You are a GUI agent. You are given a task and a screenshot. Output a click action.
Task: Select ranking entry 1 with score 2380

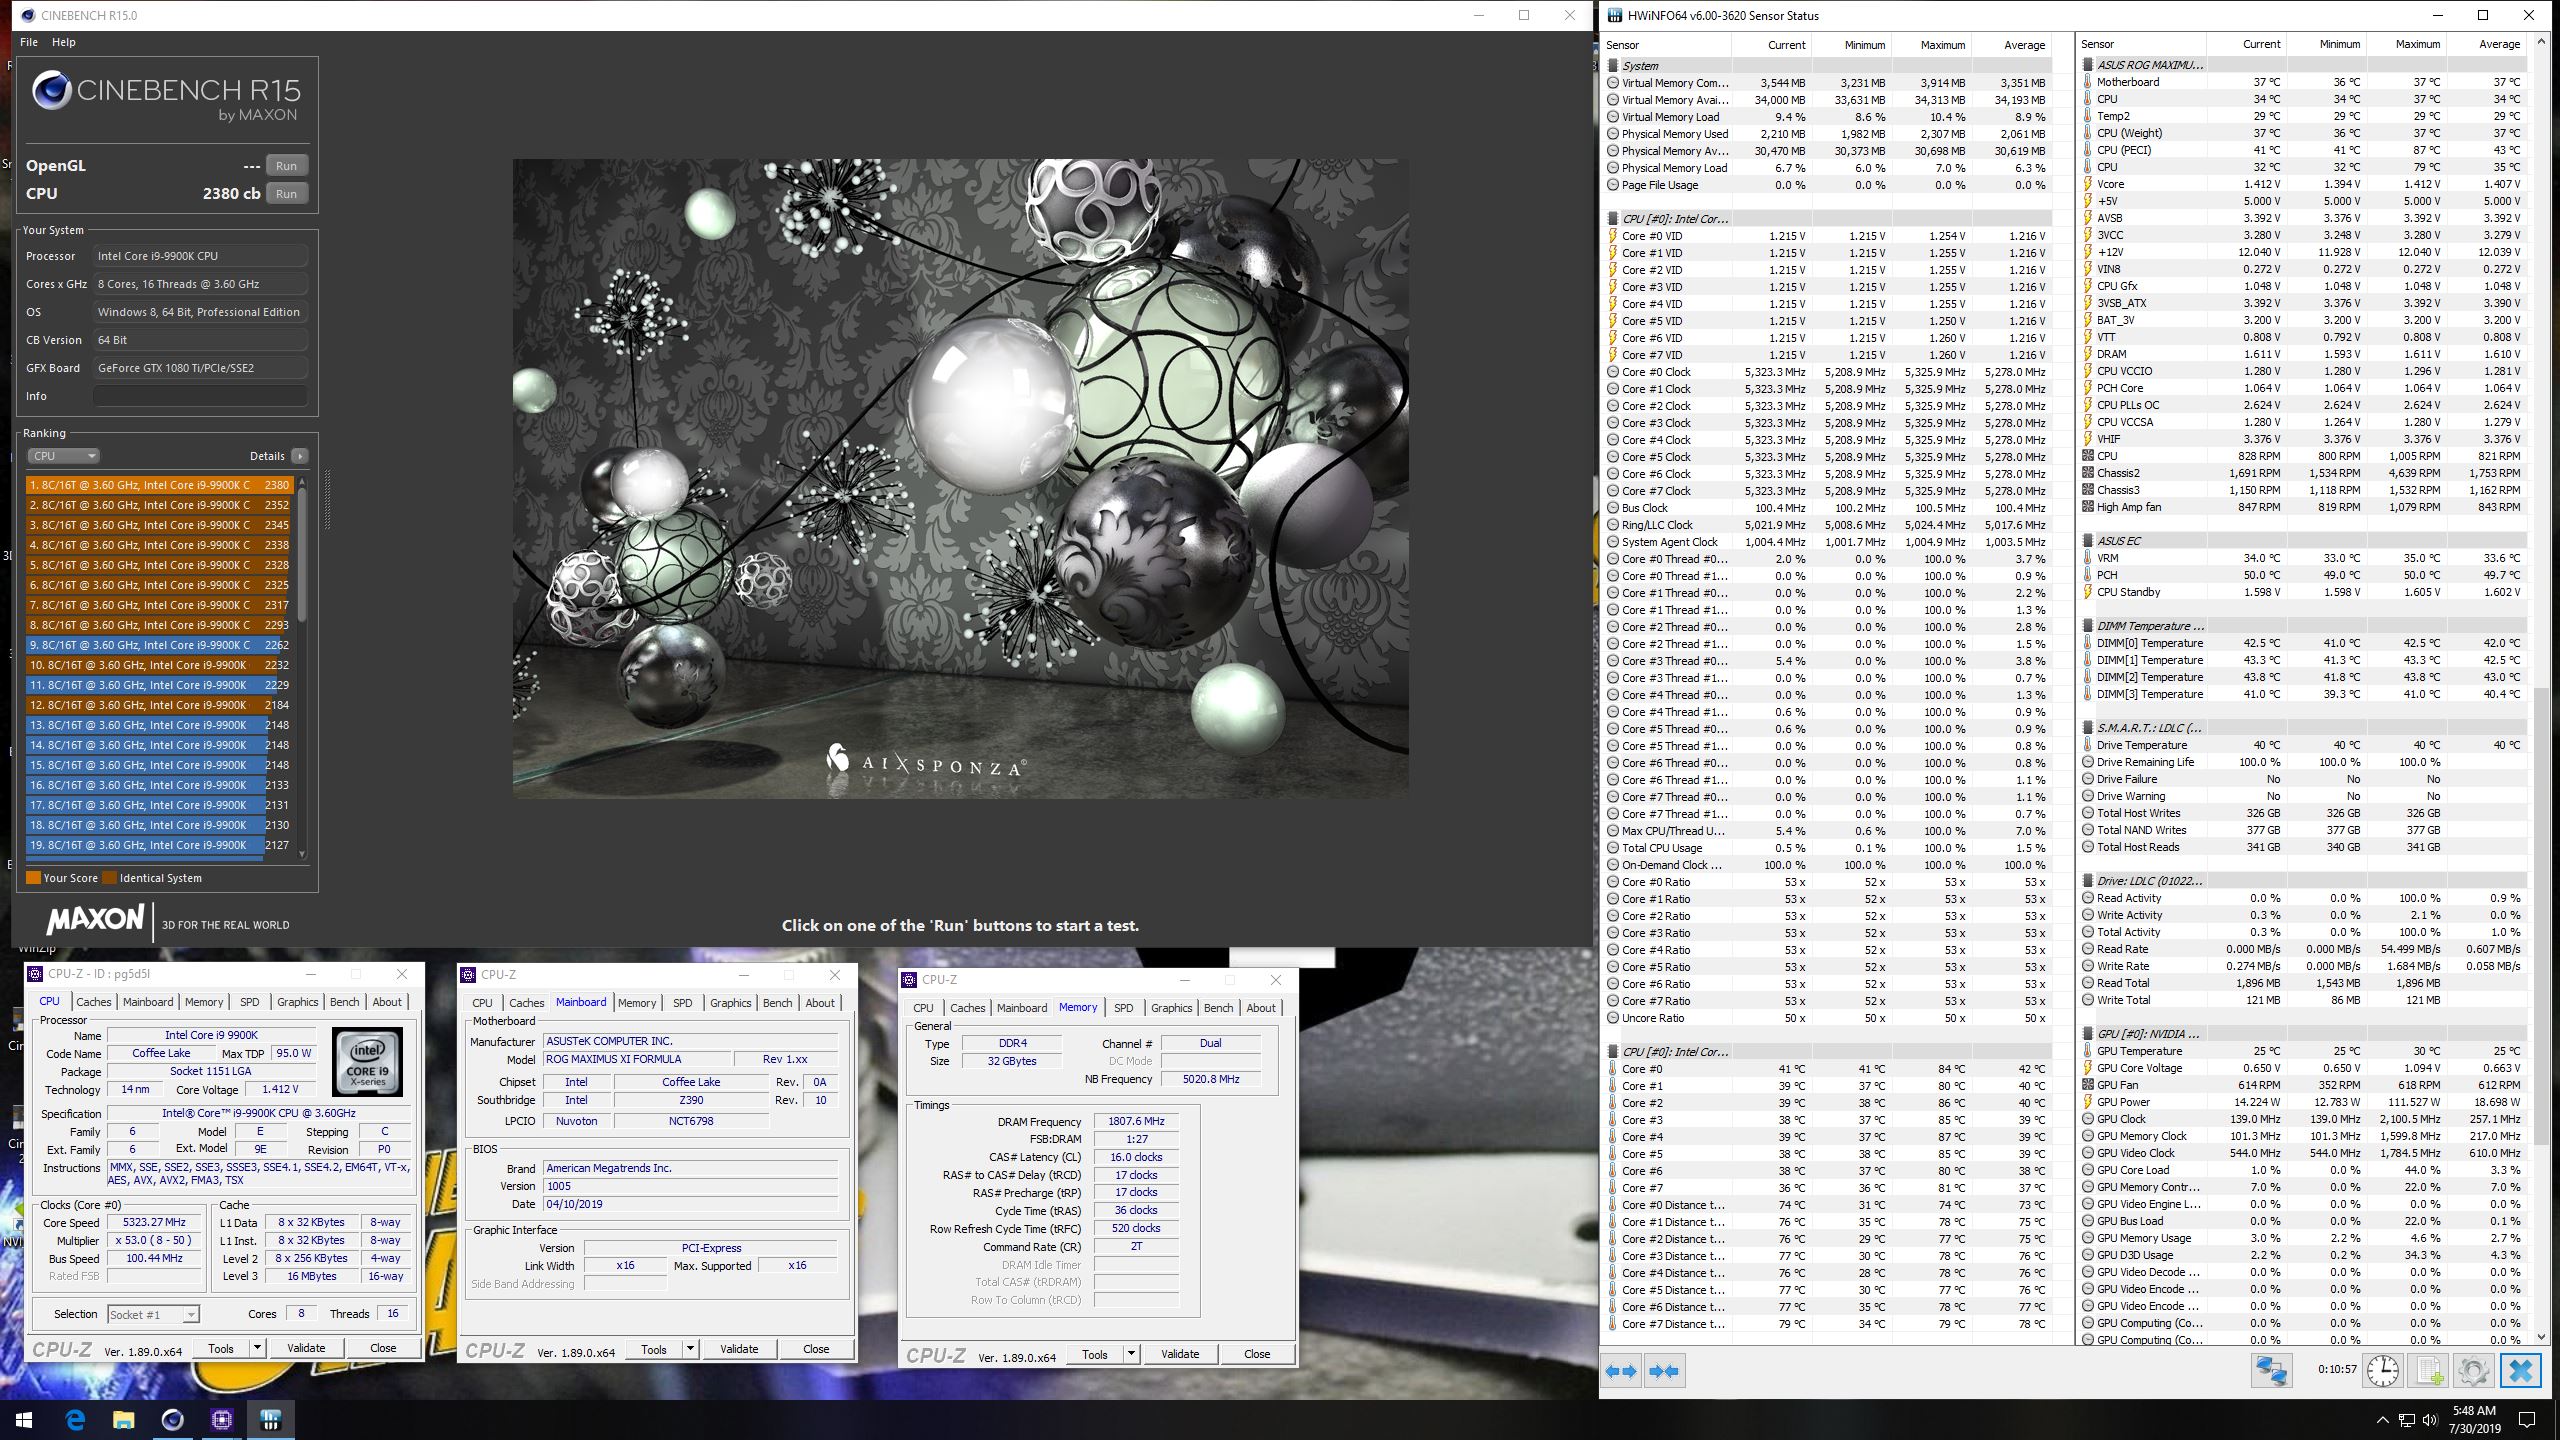pyautogui.click(x=160, y=485)
